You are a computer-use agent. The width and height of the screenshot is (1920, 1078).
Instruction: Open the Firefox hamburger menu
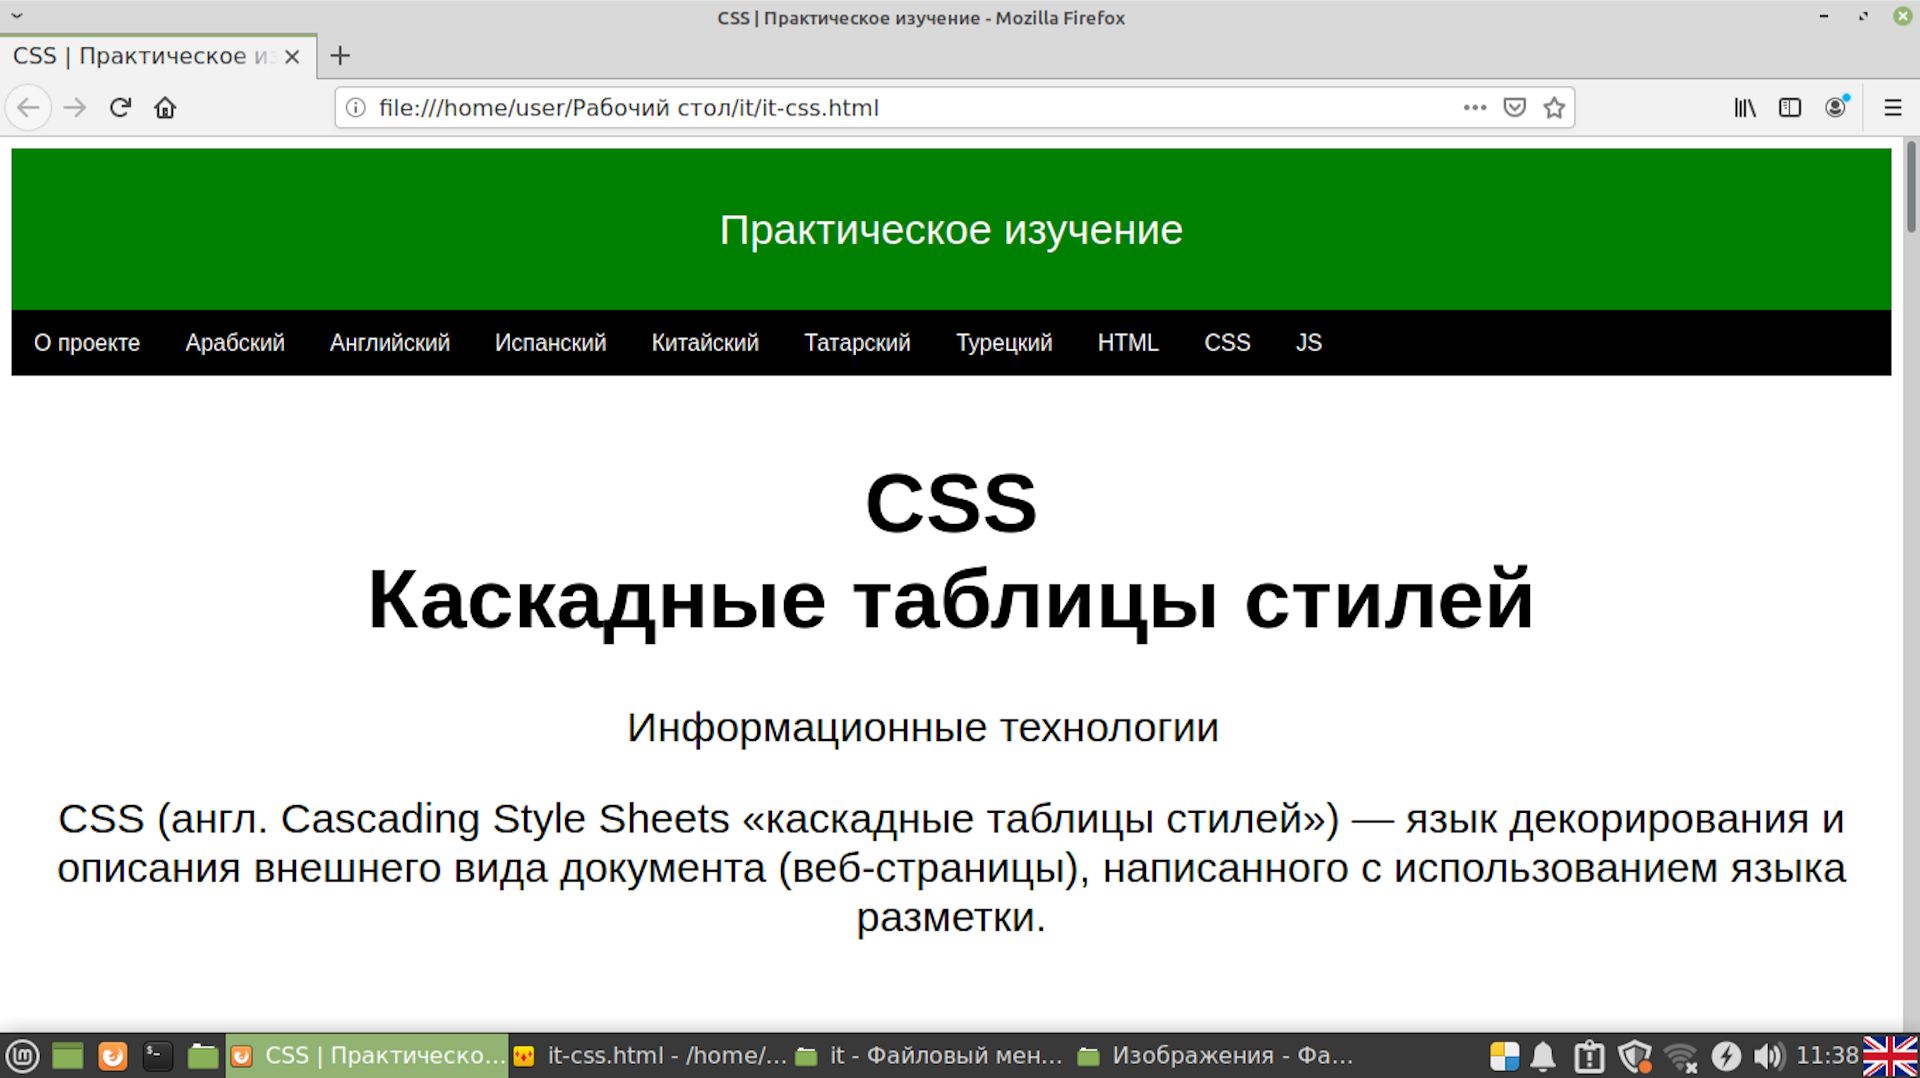(x=1892, y=107)
